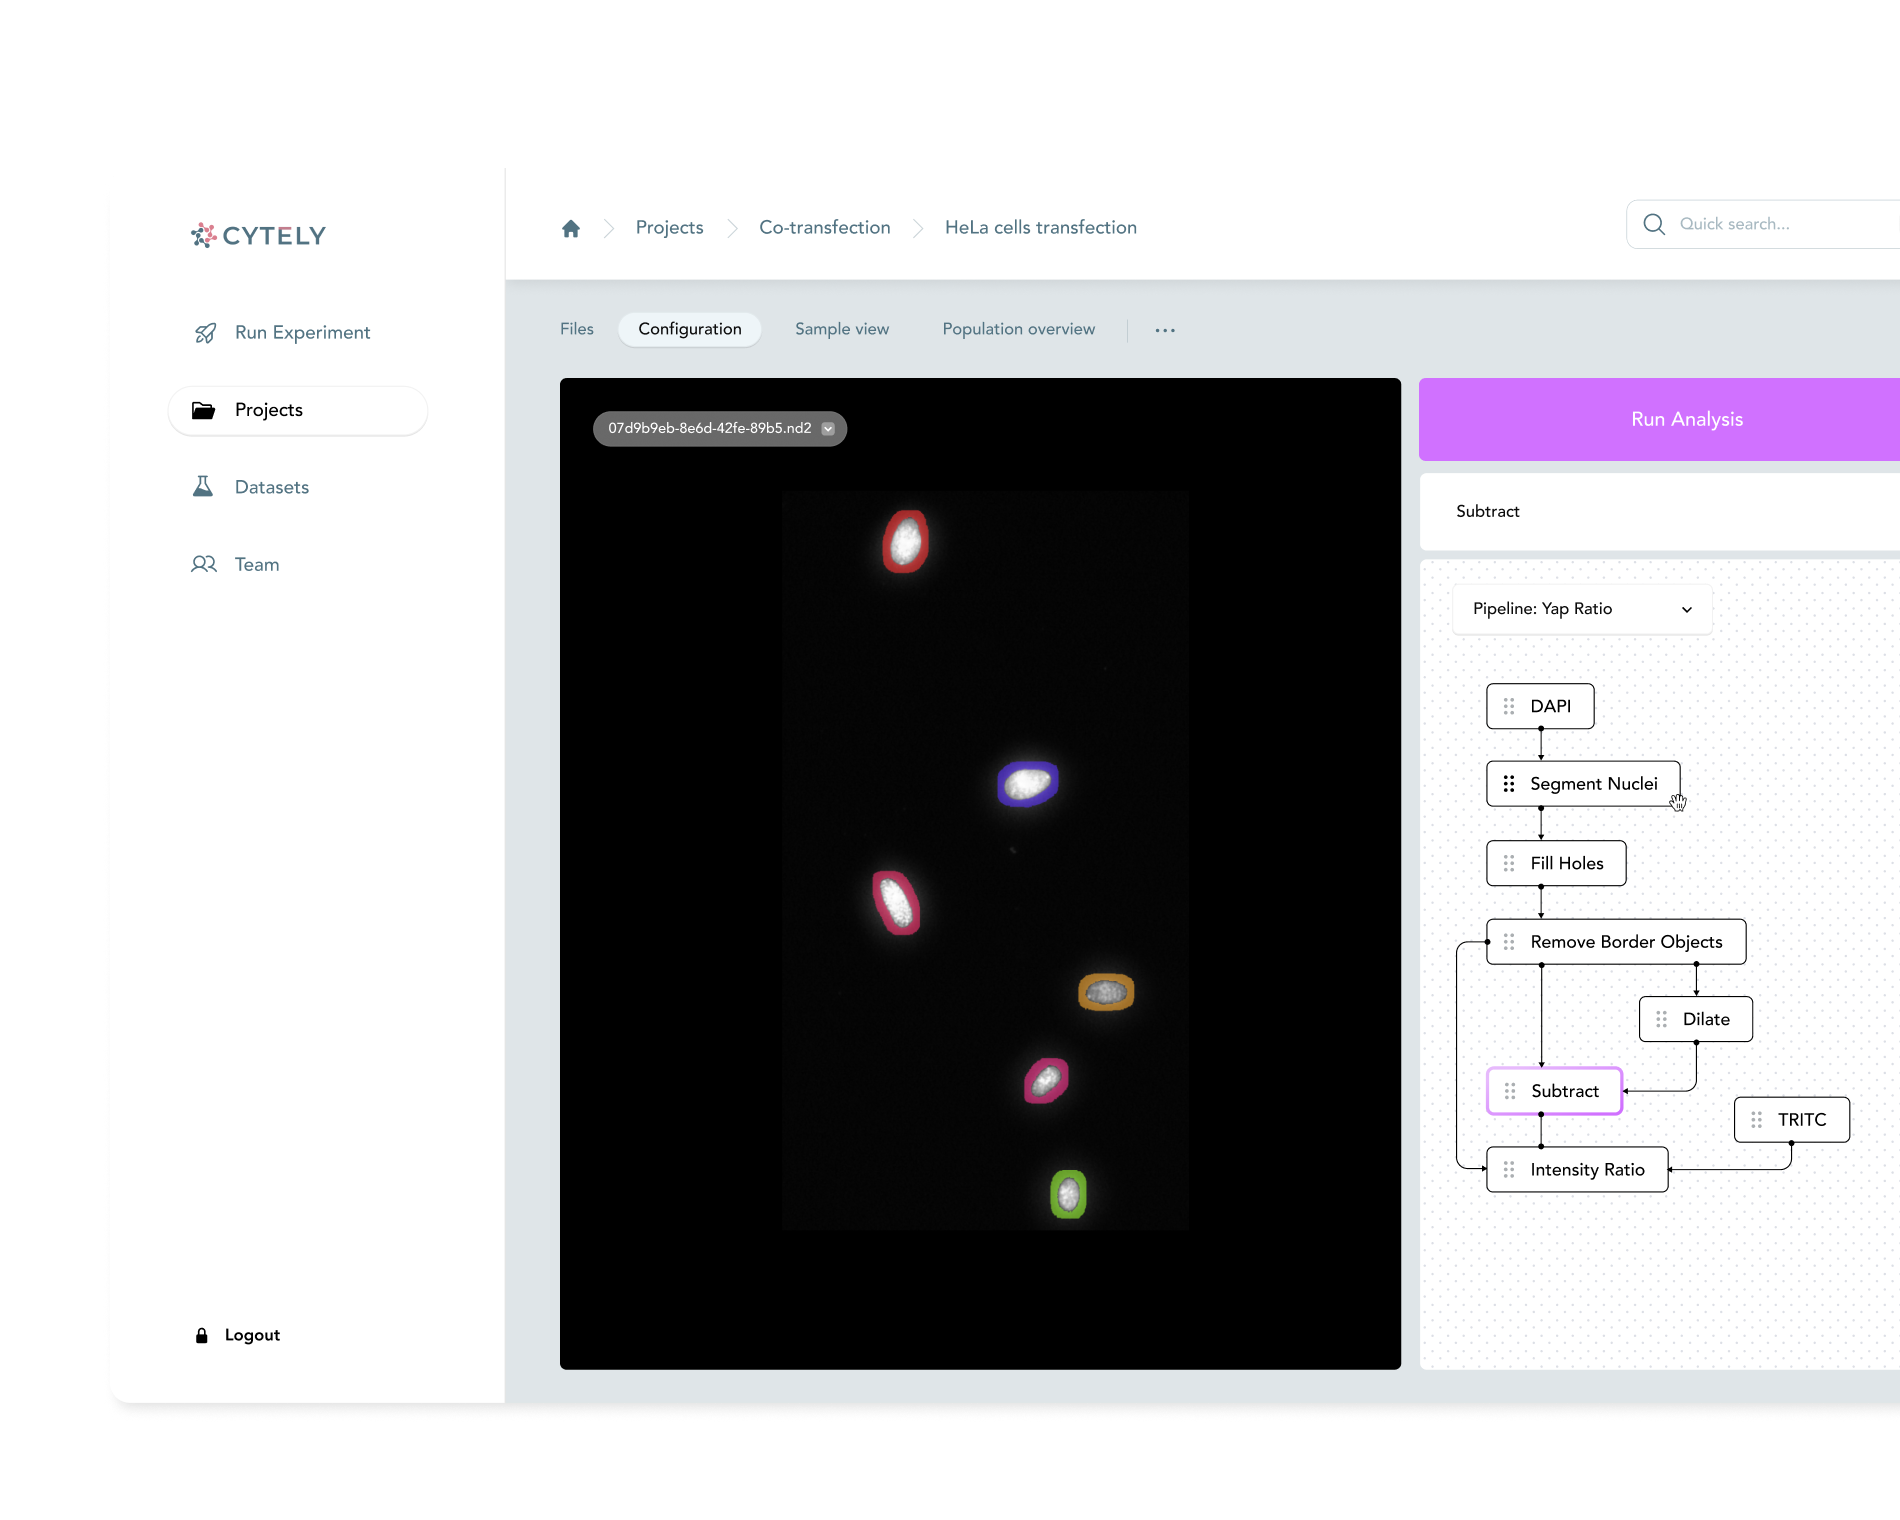Click the lock icon beside Logout

pyautogui.click(x=201, y=1335)
